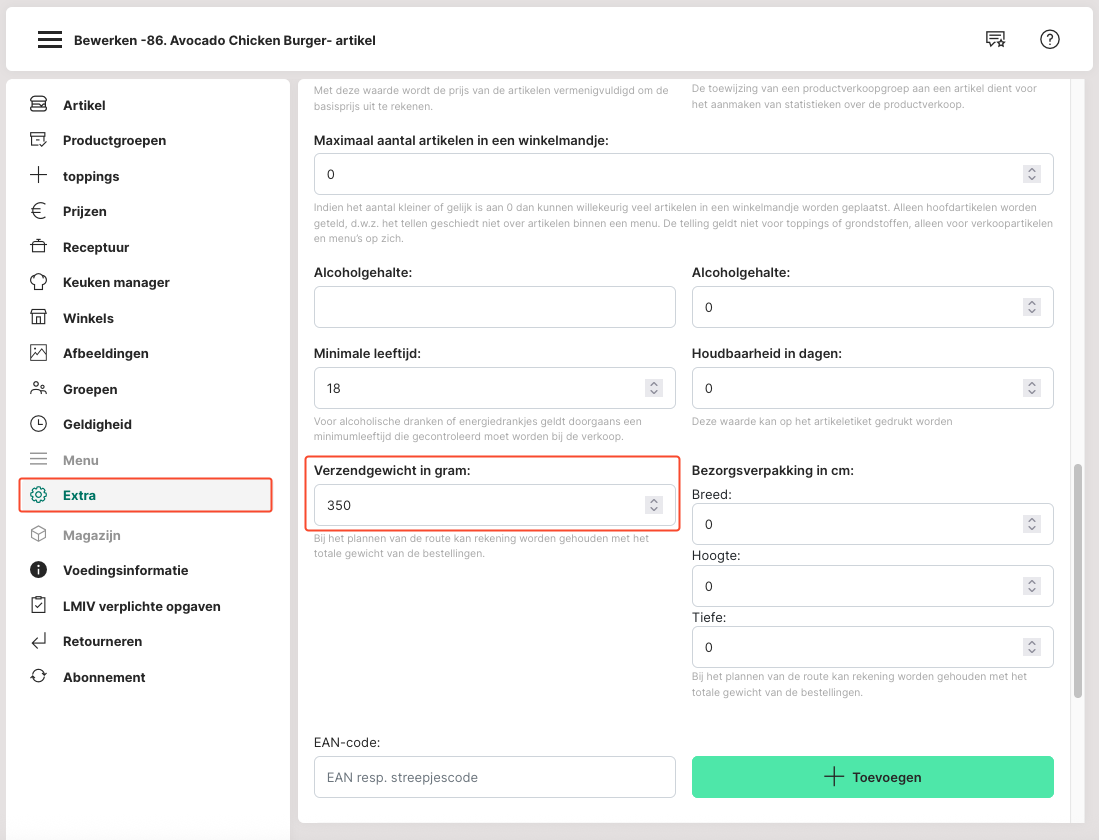This screenshot has width=1099, height=840.
Task: Adjust Houdbaarheid in dagen spinner arrows
Action: pyautogui.click(x=1031, y=388)
